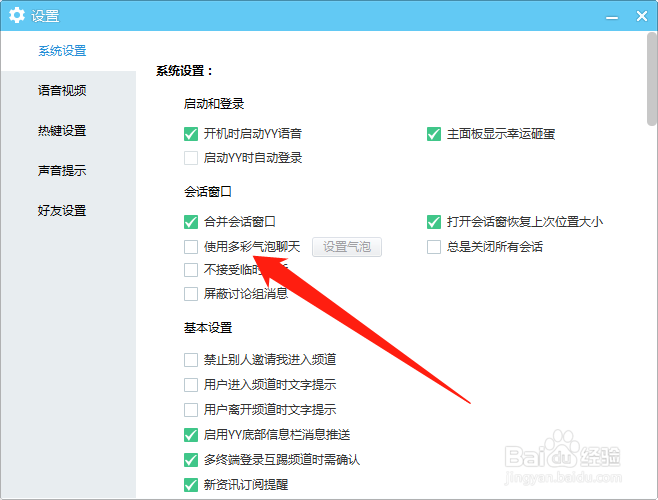The height and width of the screenshot is (500, 658).
Task: Click the 会话窗口 section heading
Action: (x=208, y=192)
